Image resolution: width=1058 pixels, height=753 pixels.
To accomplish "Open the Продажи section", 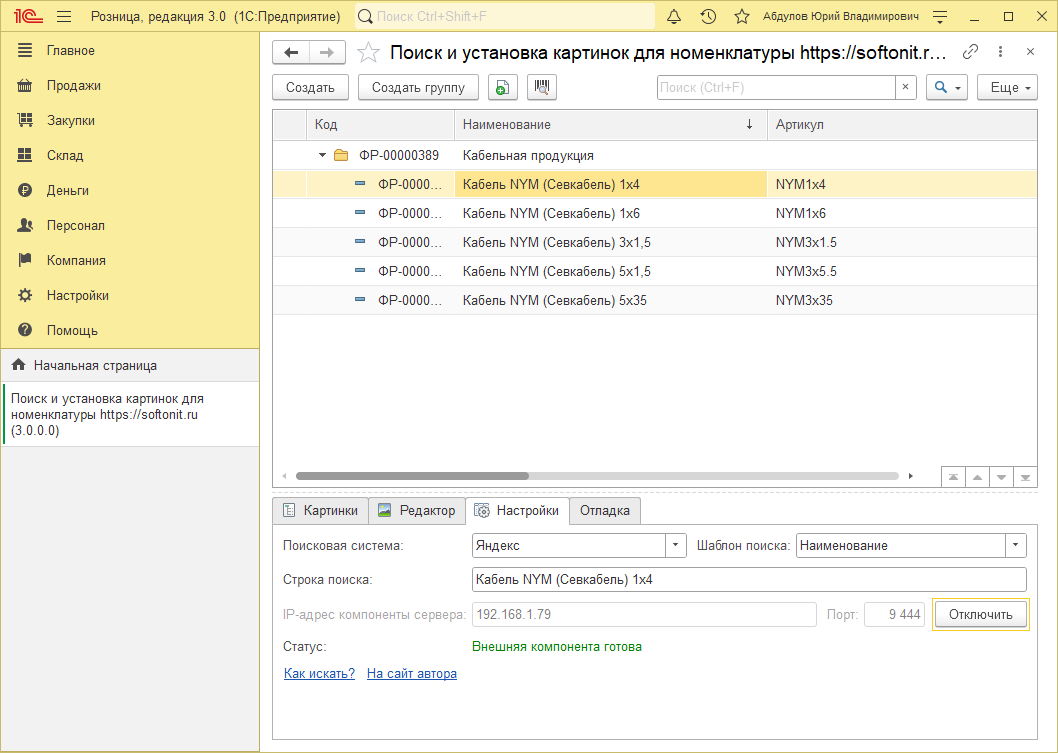I will click(x=73, y=85).
